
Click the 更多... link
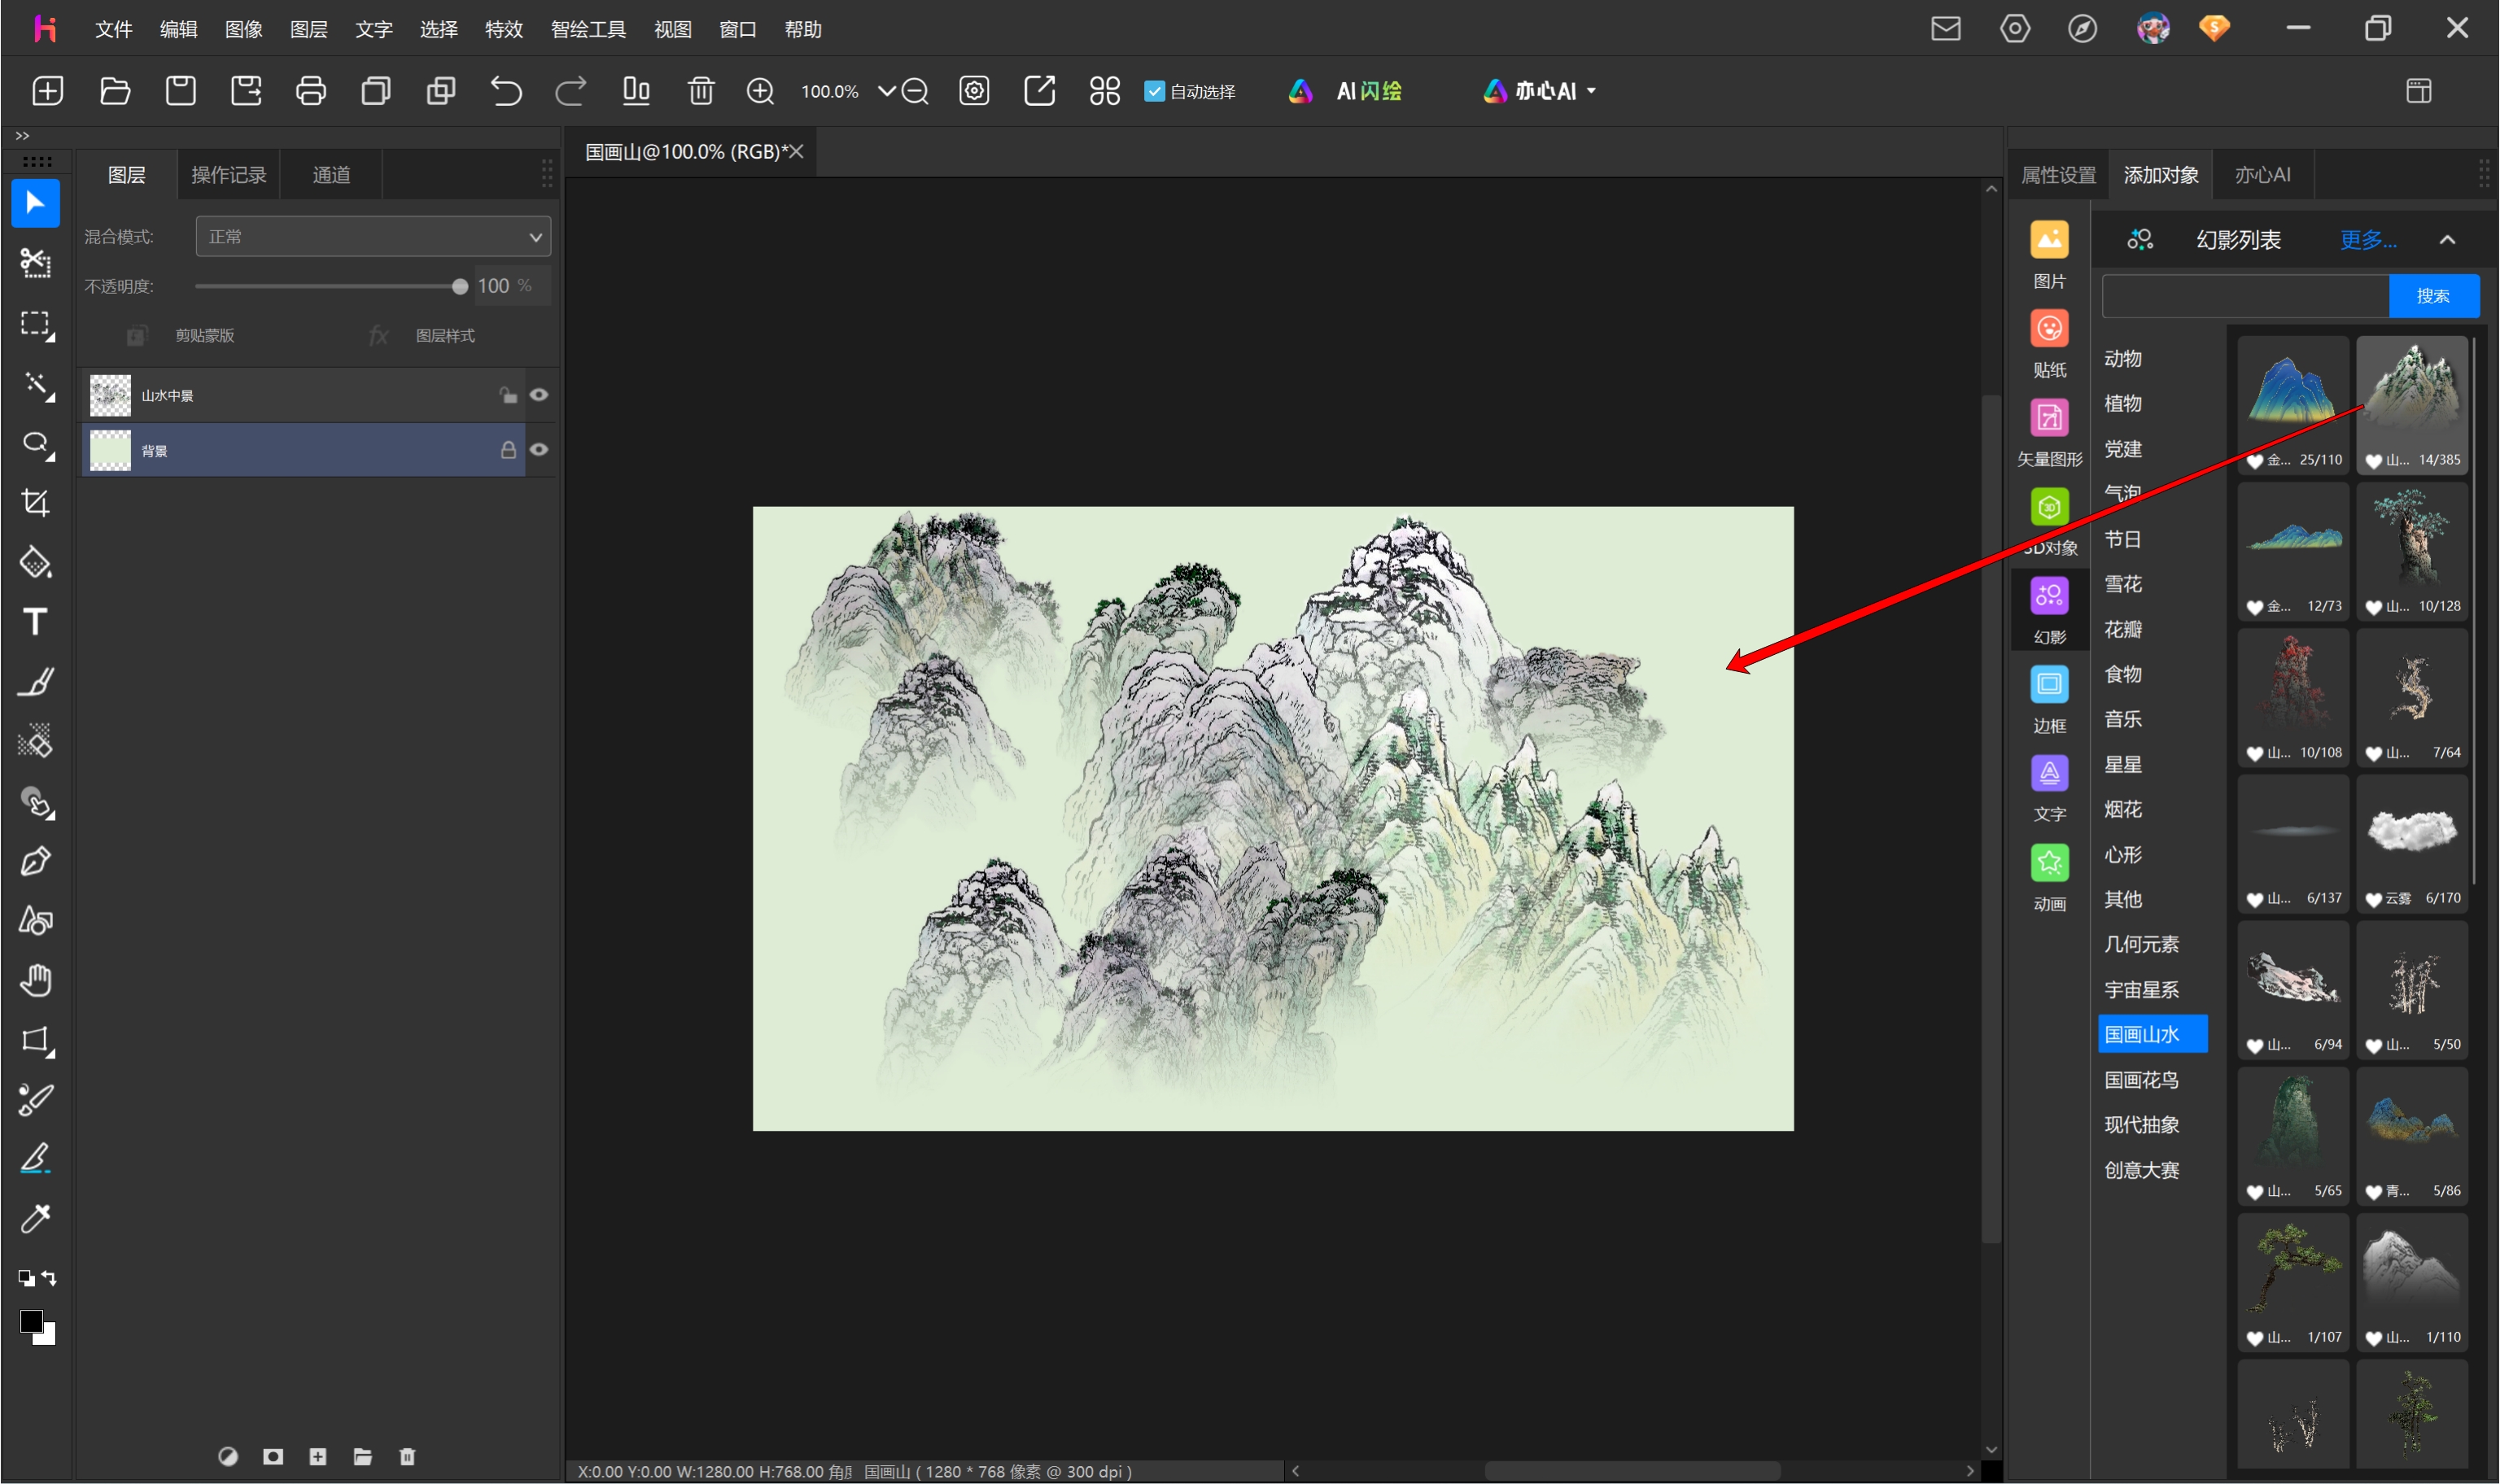(2367, 240)
